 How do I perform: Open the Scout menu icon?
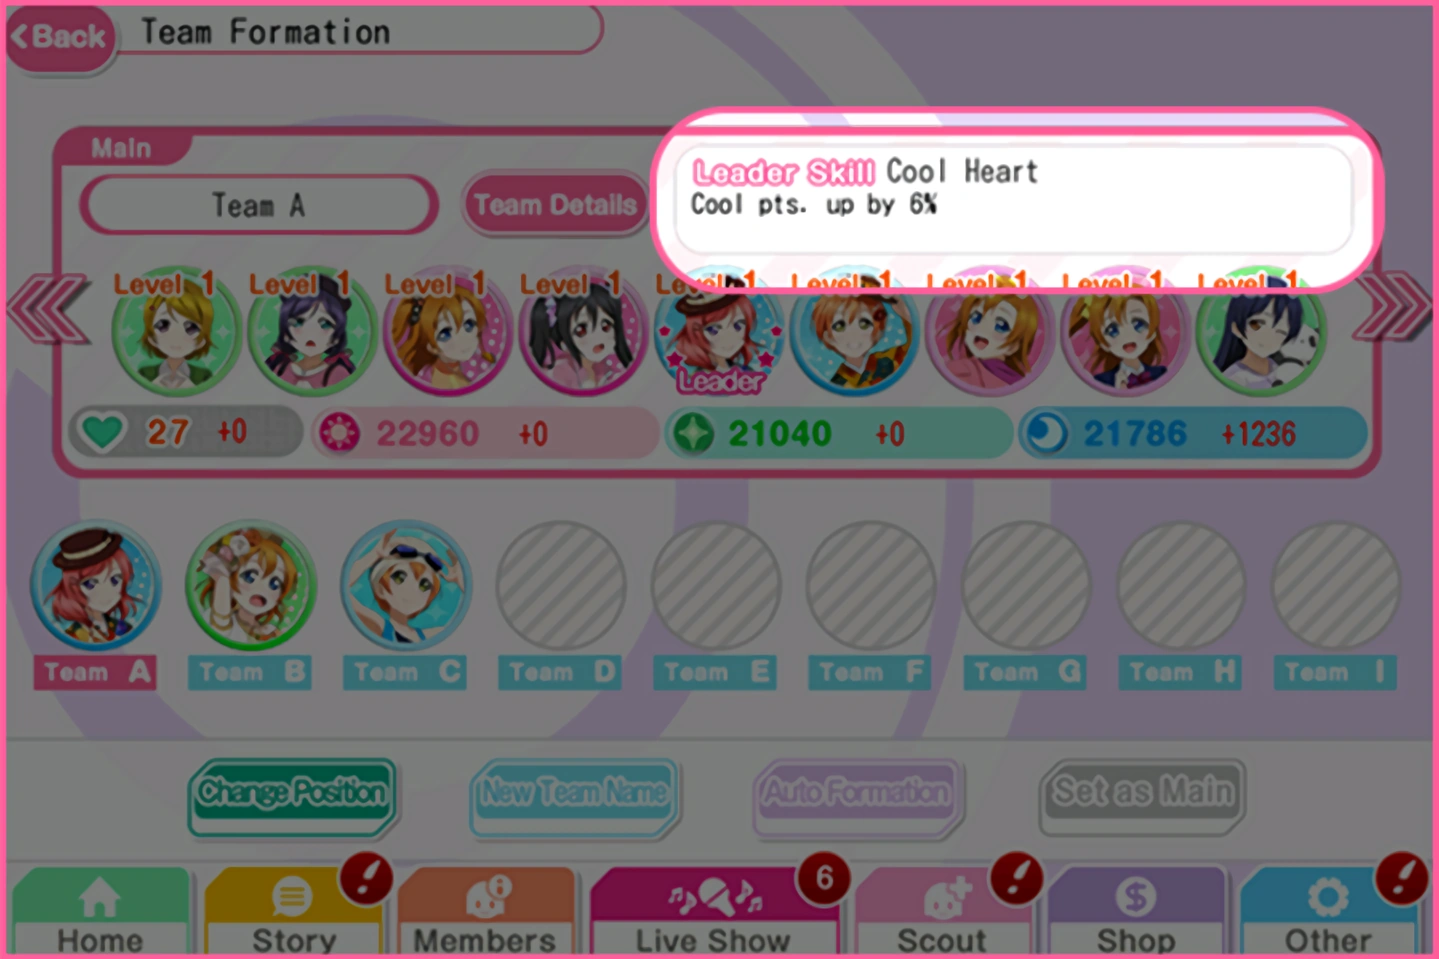tap(942, 911)
